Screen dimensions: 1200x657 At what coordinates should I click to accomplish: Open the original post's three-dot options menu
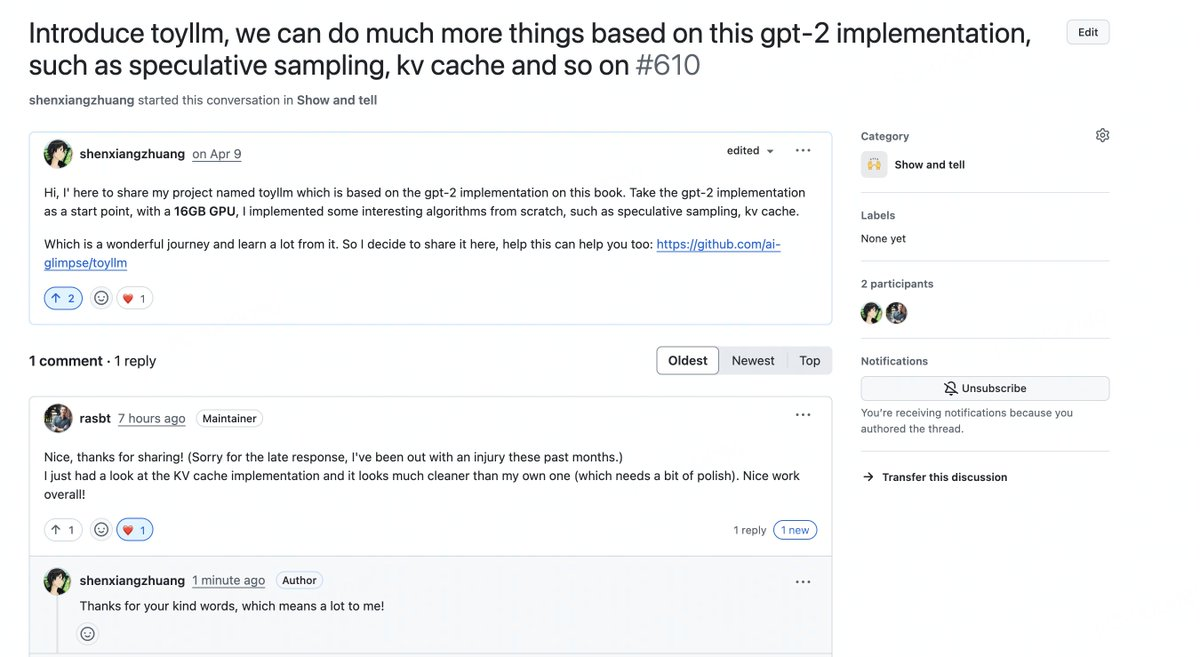(x=803, y=151)
